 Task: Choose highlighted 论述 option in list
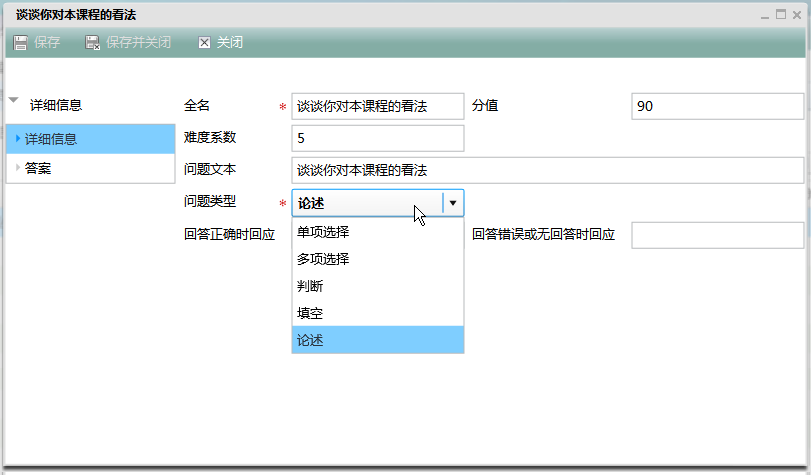[378, 340]
